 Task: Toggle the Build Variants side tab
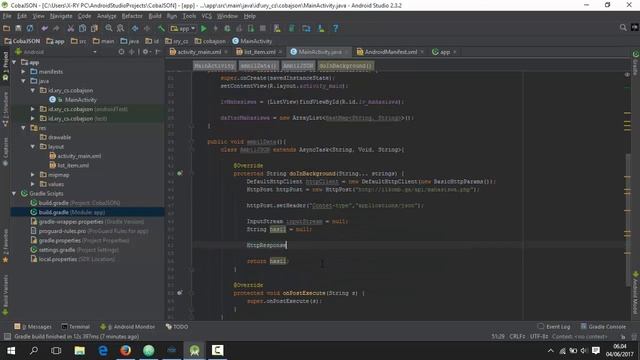pyautogui.click(x=5, y=295)
